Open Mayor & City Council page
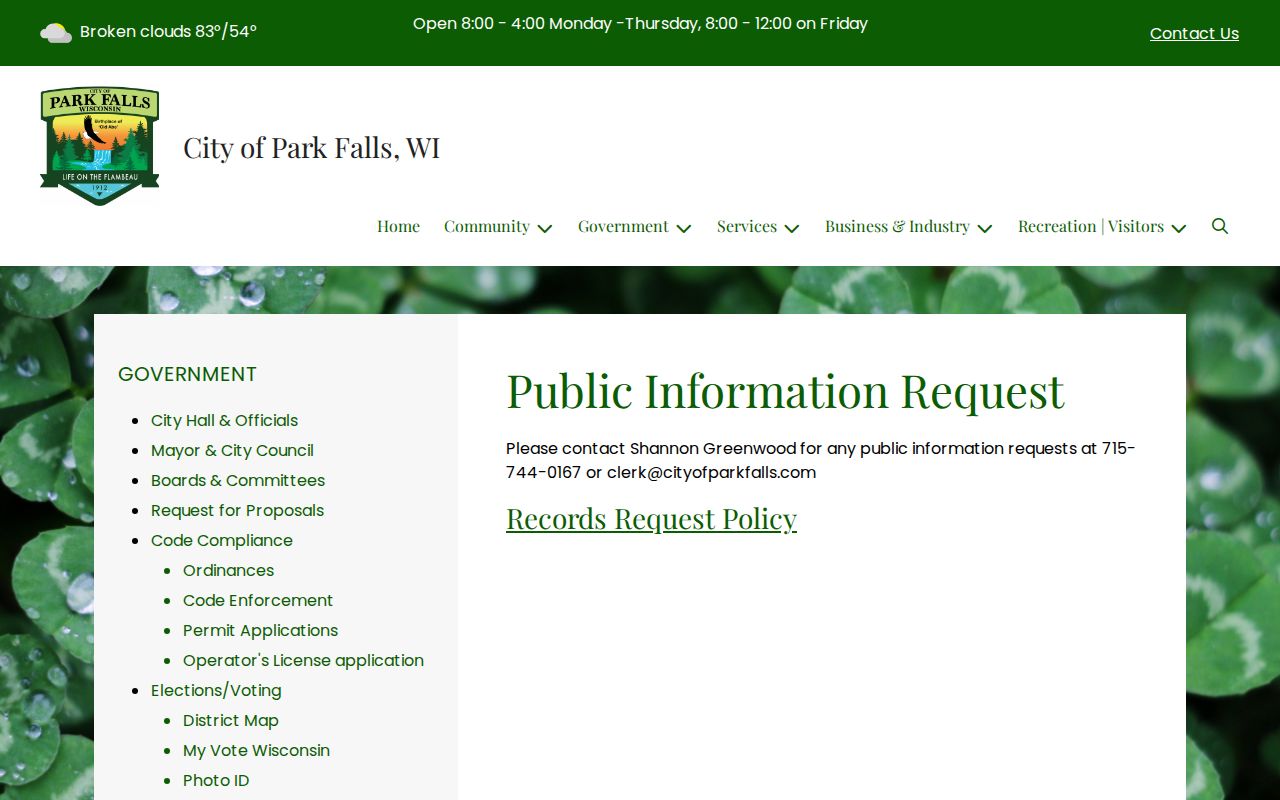1280x800 pixels. click(x=232, y=450)
